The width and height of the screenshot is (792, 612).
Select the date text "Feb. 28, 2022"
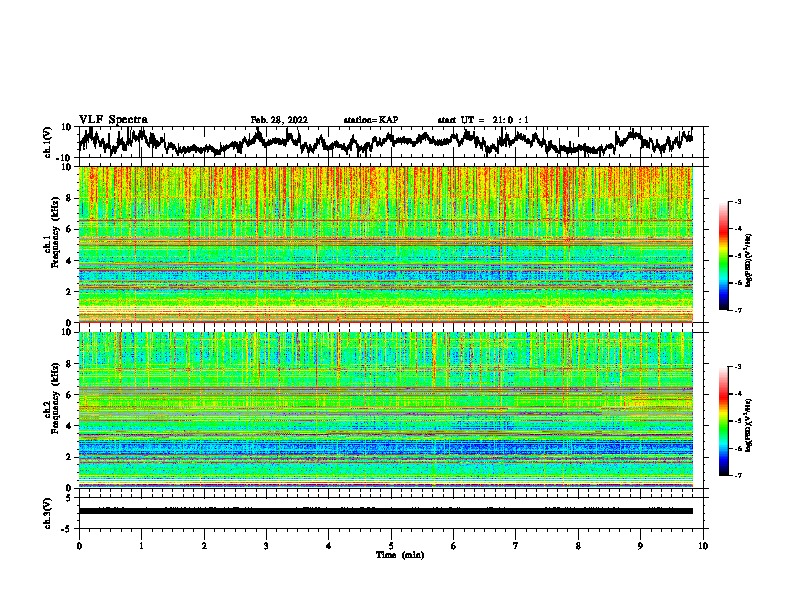[x=279, y=120]
